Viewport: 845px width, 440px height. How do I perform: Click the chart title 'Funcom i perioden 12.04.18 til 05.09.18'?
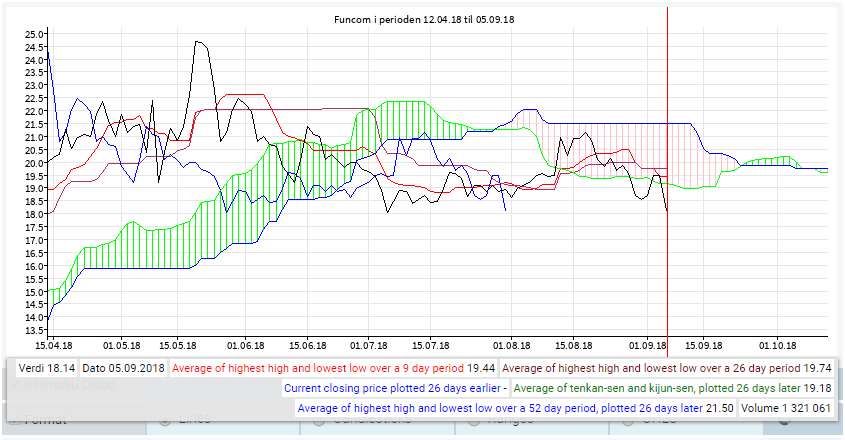point(424,19)
